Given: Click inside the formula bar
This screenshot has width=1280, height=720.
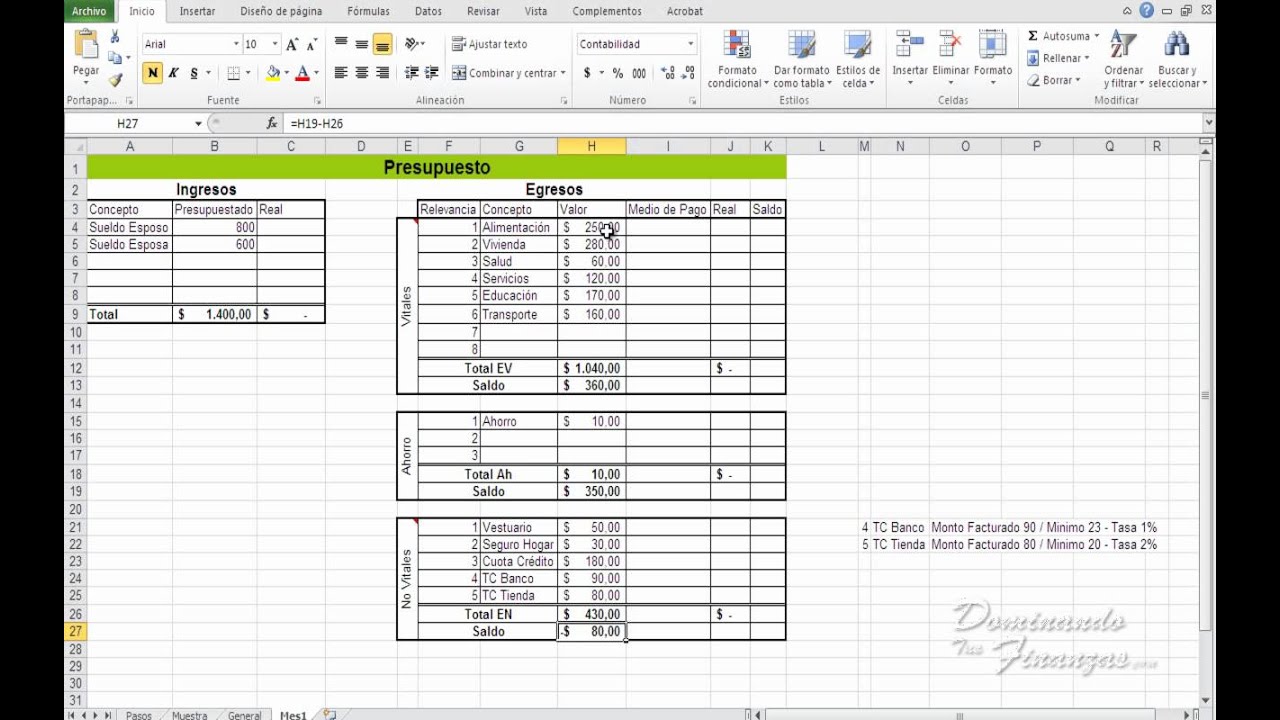Looking at the screenshot, I should click(x=745, y=123).
